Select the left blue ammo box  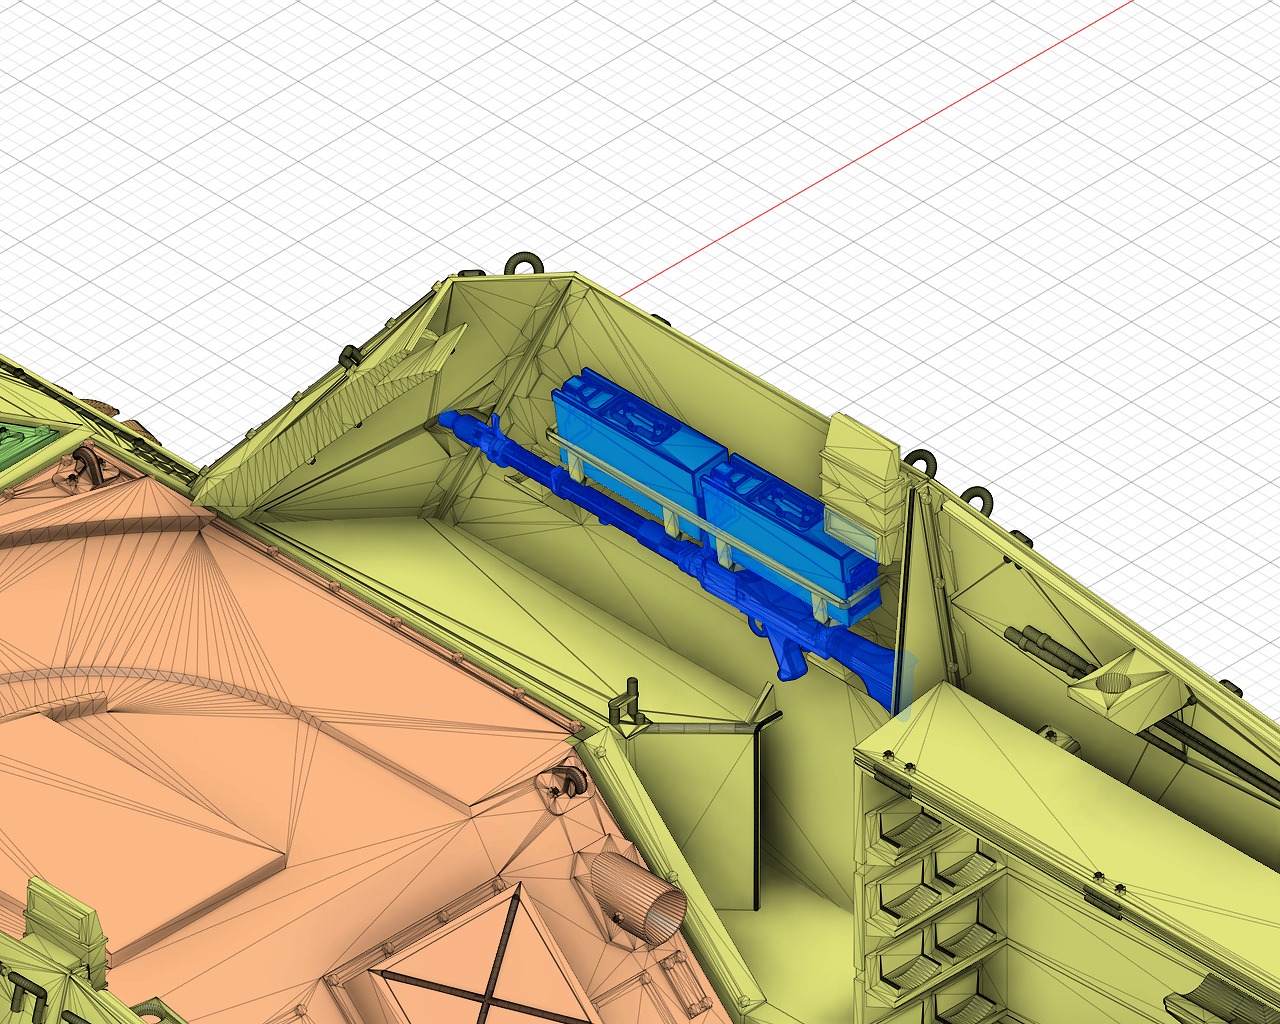622,428
